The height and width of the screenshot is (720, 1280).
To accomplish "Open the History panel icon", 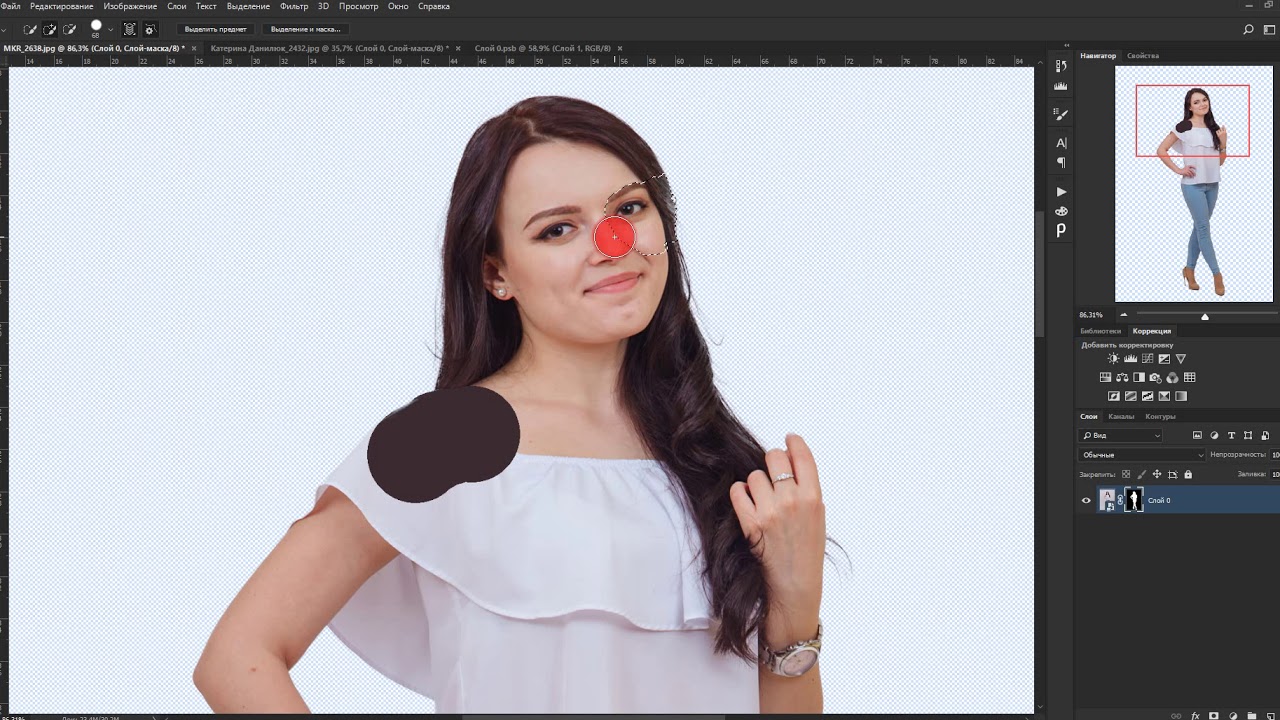I will (1061, 66).
